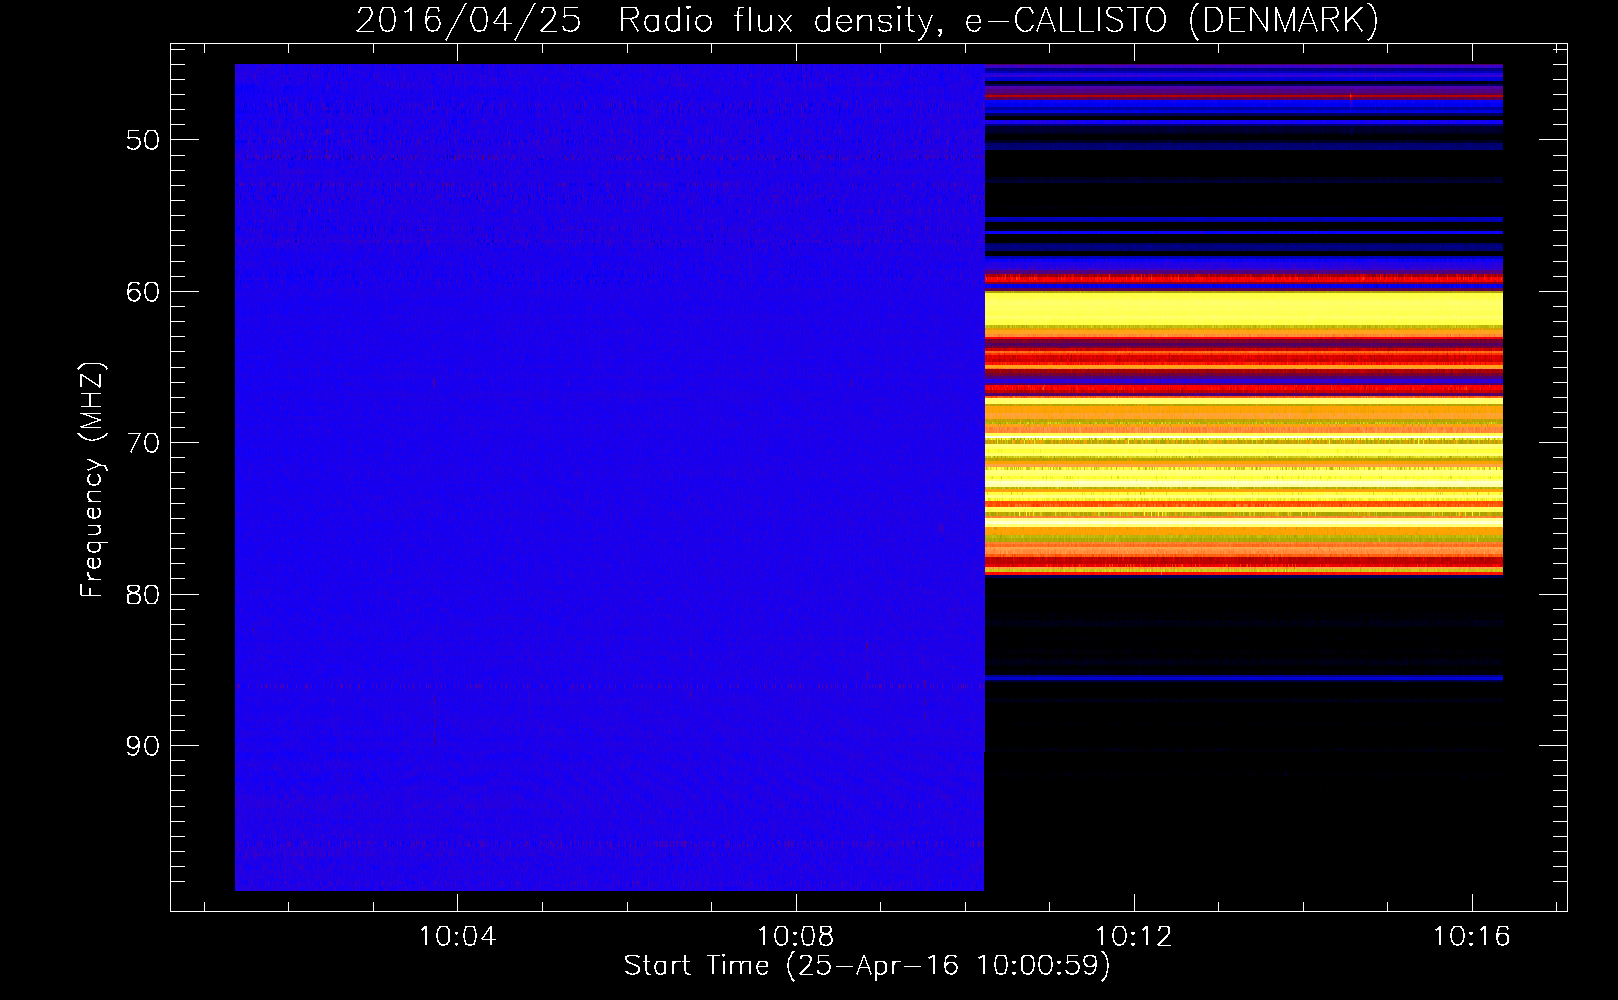This screenshot has width=1618, height=1000.
Task: Click the 10:04 time tick label
Action: (x=457, y=937)
